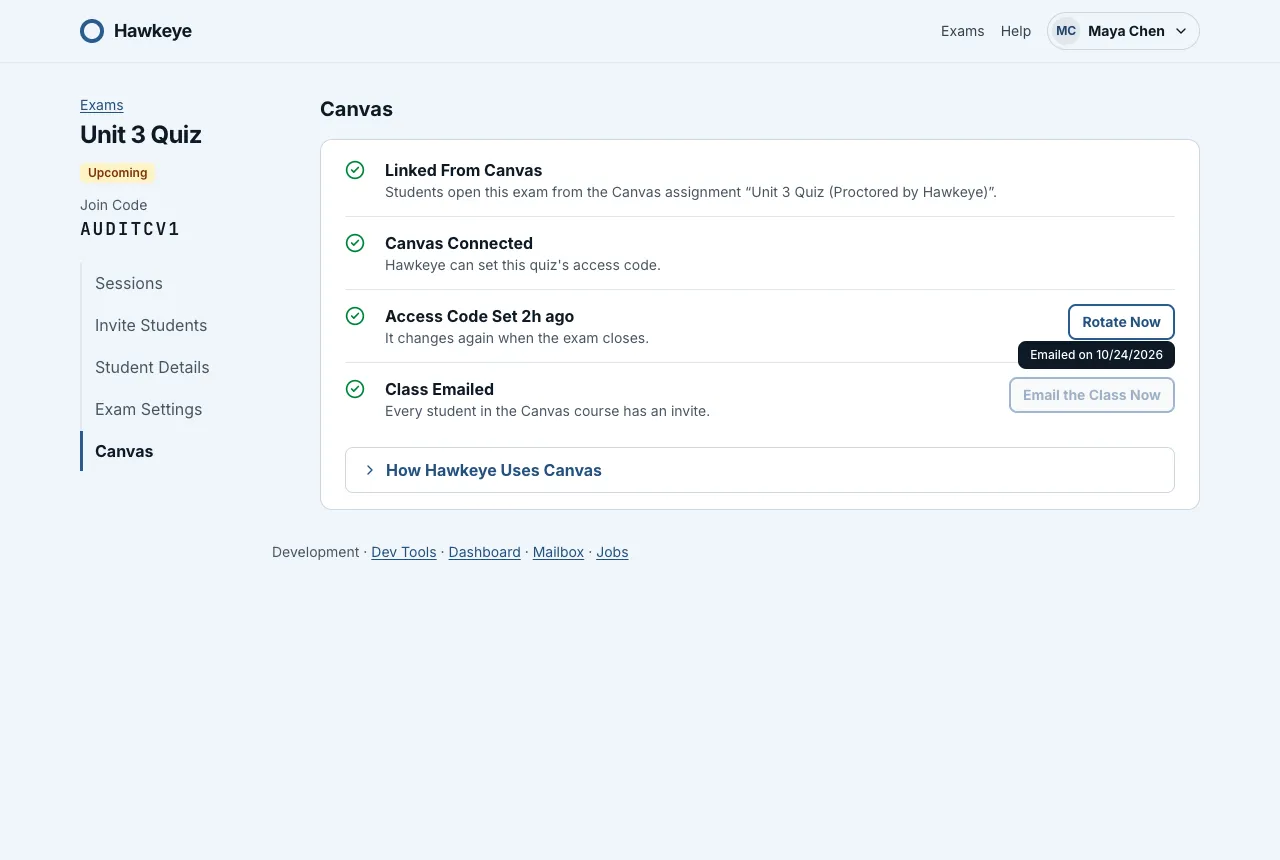Click the Rotate Now button

1121,322
